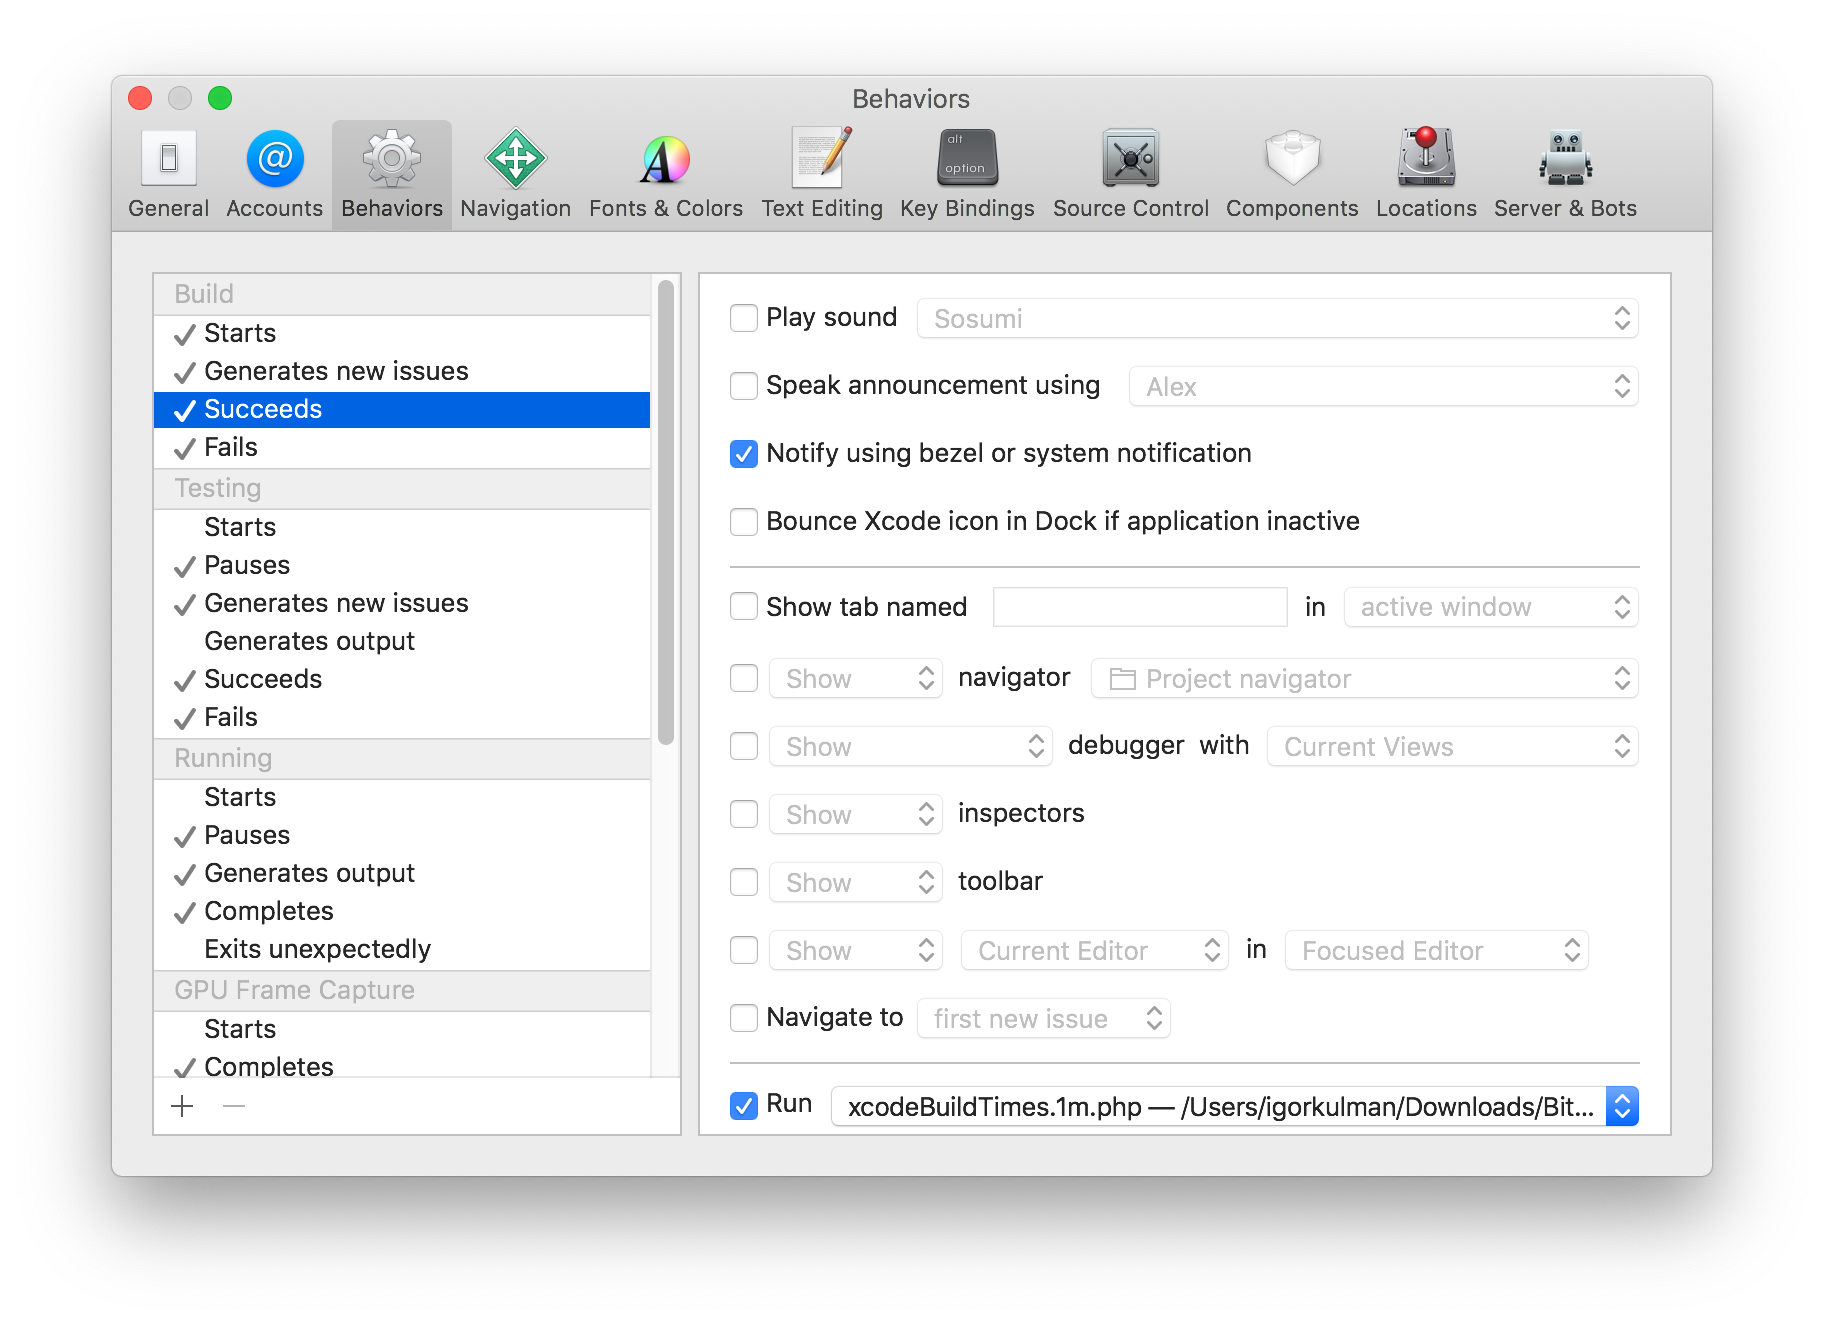
Task: Enable the toolbar row checkbox
Action: coord(744,882)
